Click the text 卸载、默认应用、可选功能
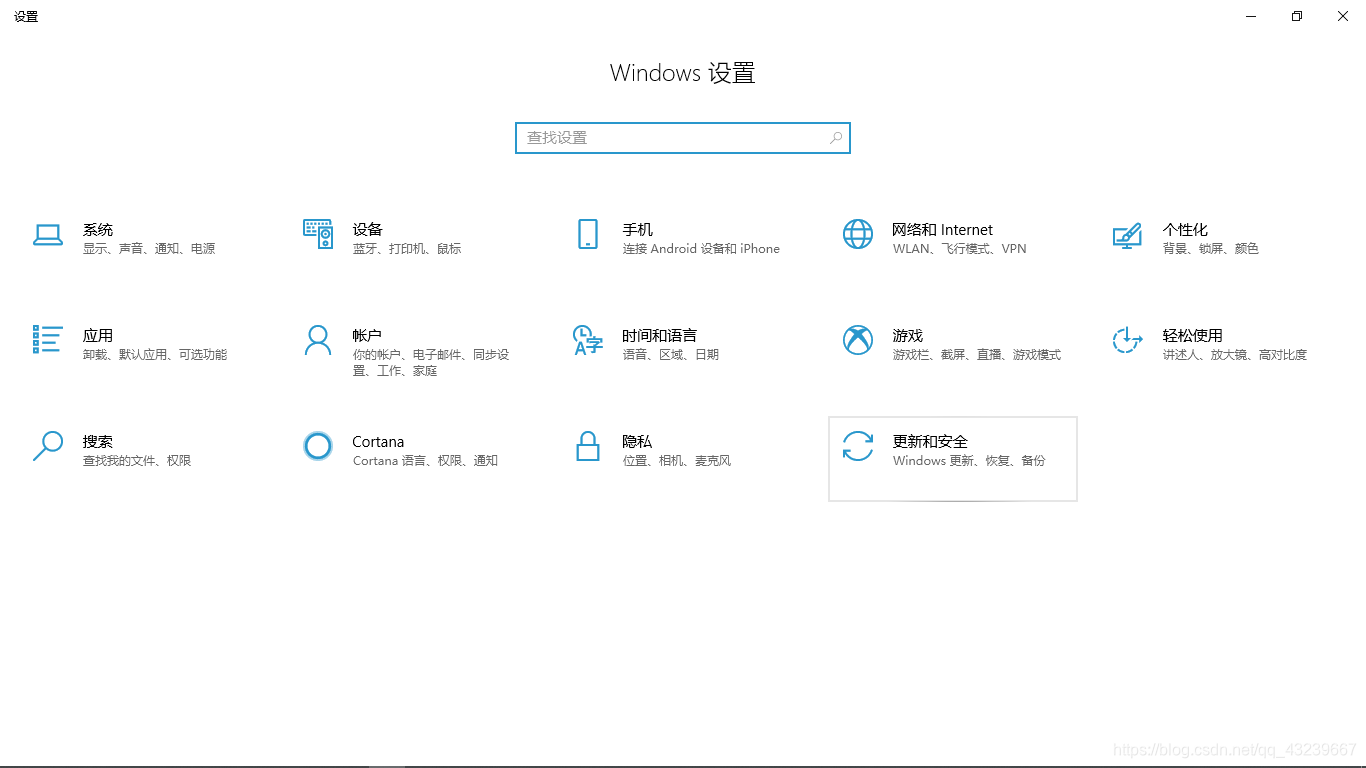The width and height of the screenshot is (1366, 768). (155, 355)
